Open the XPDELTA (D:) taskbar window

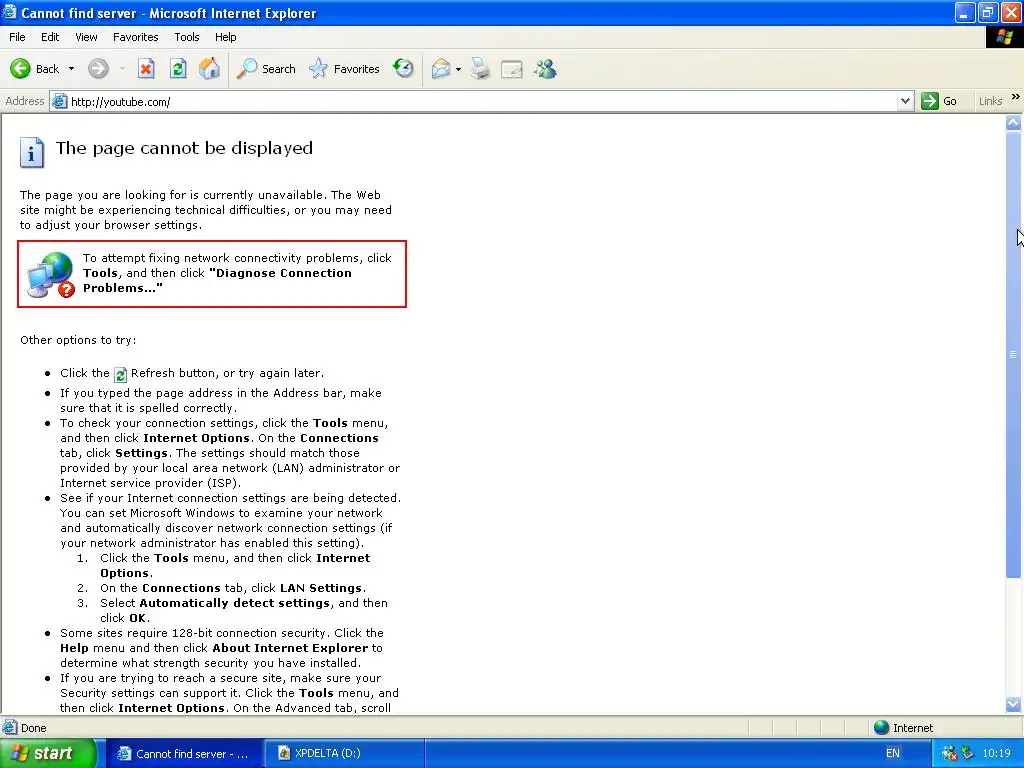click(x=346, y=754)
